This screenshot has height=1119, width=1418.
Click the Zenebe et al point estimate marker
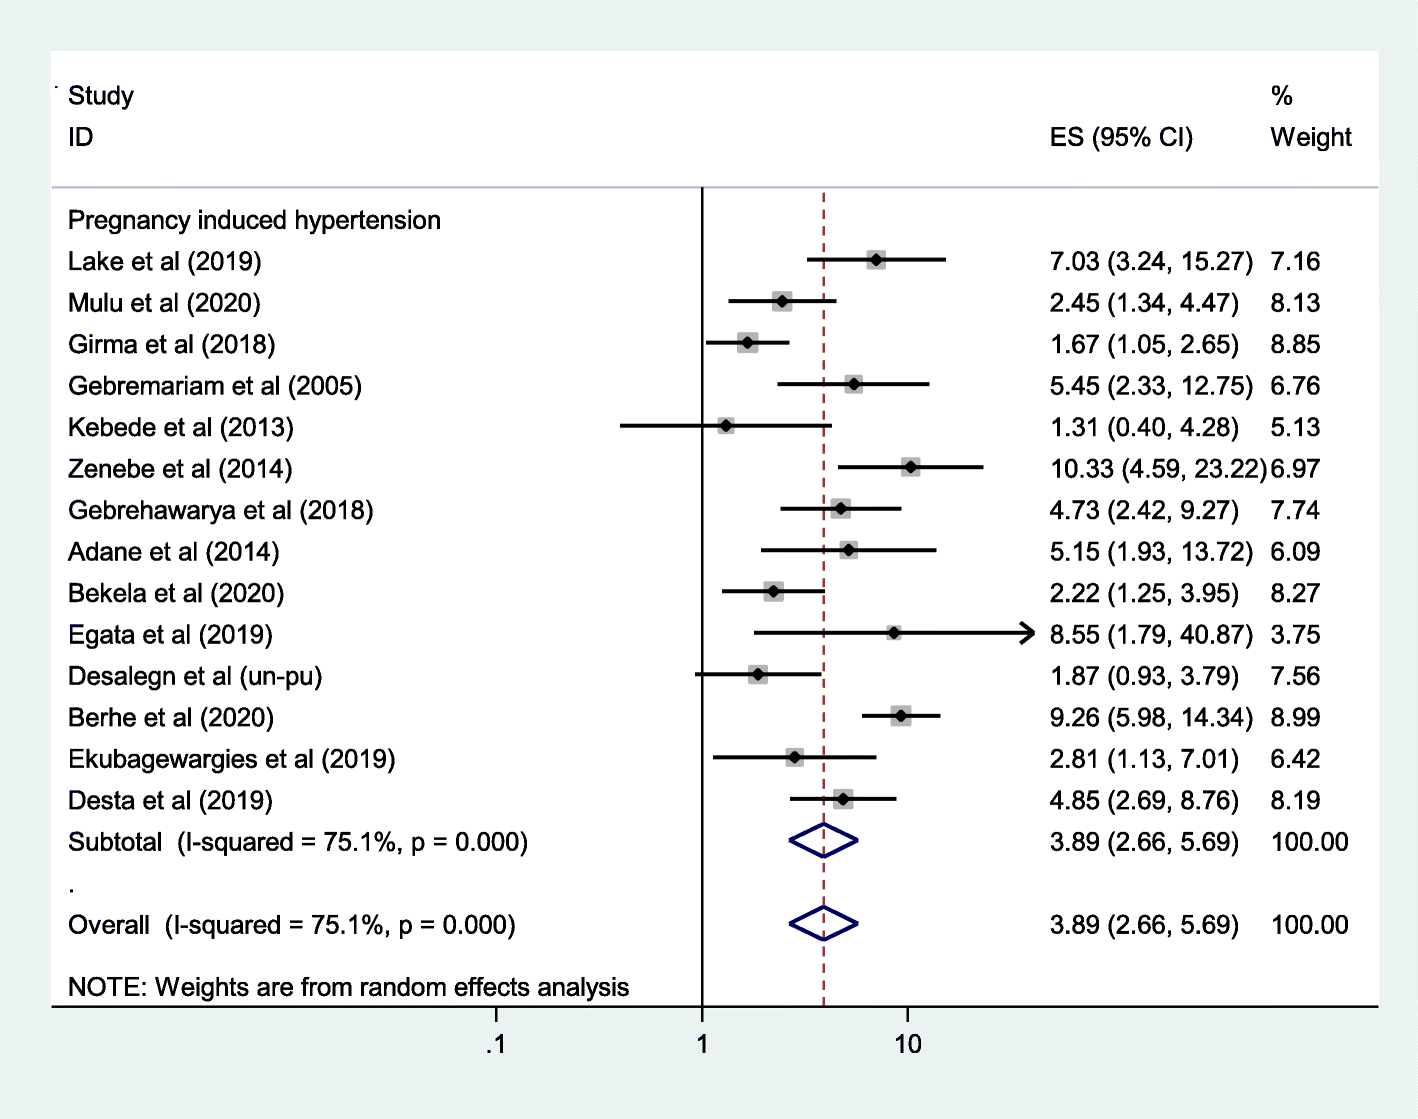coord(910,467)
